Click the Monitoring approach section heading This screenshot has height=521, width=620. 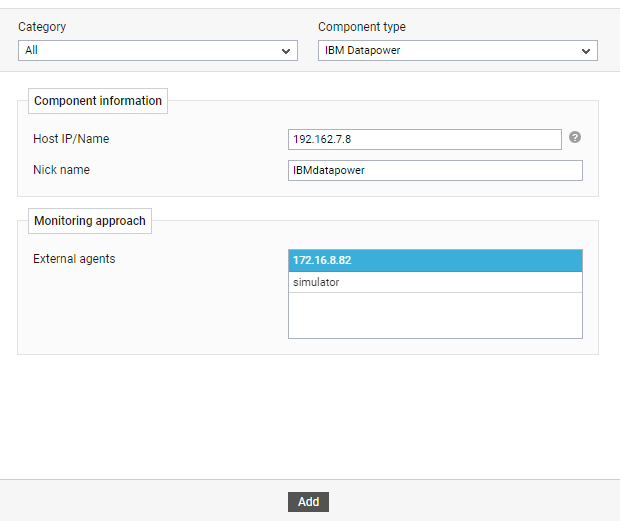90,221
